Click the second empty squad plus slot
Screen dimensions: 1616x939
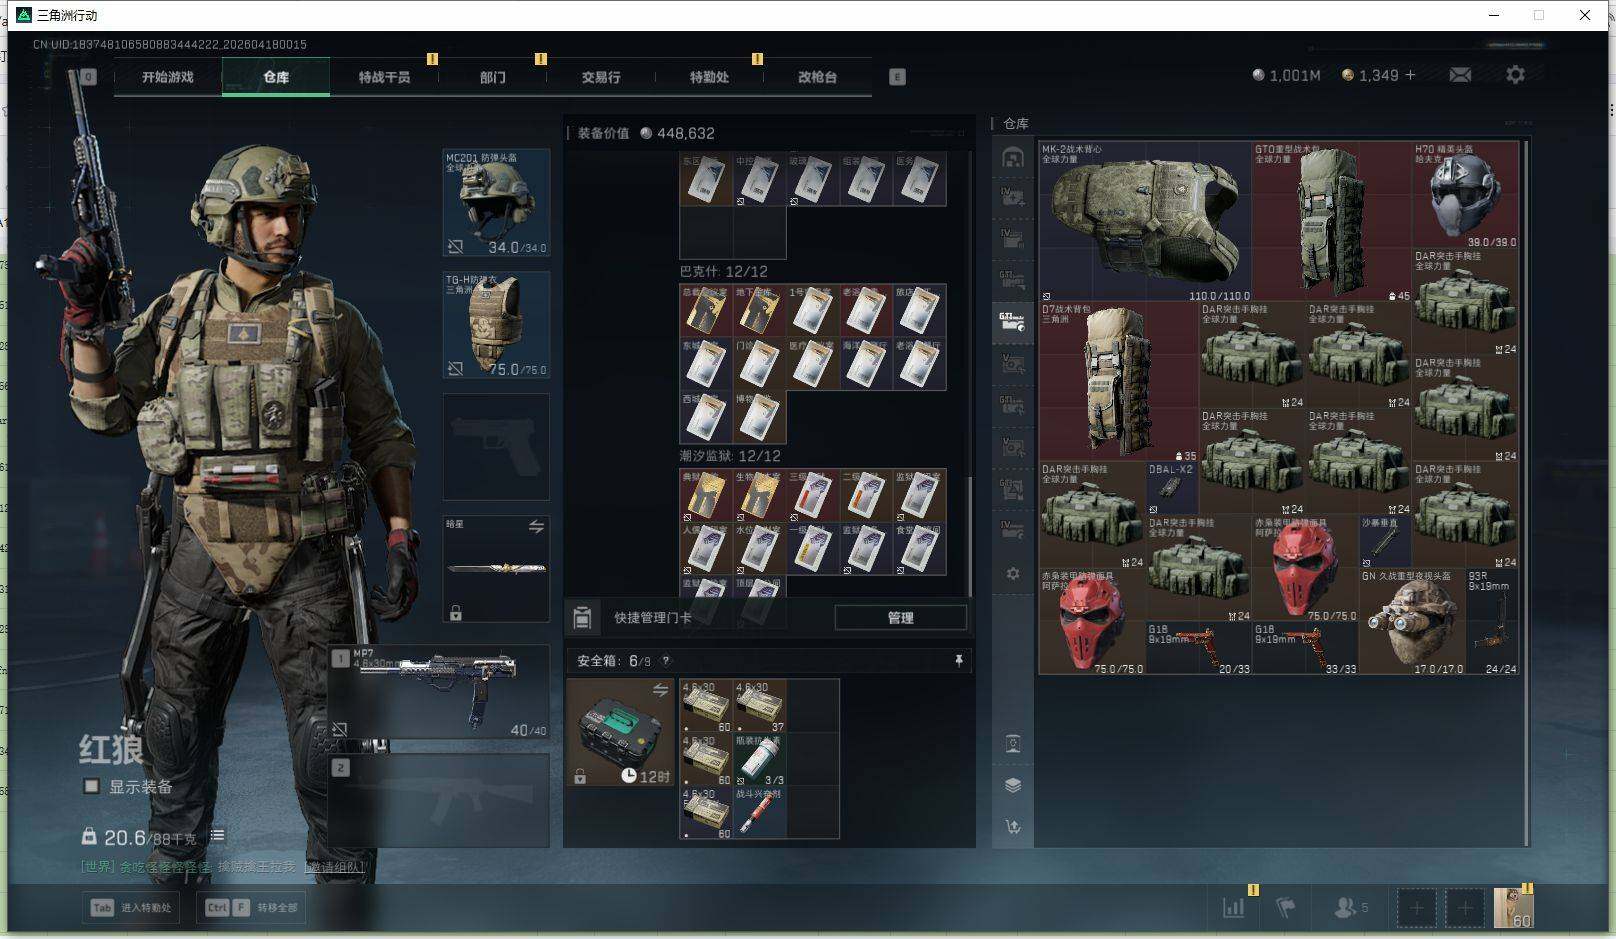[1464, 908]
